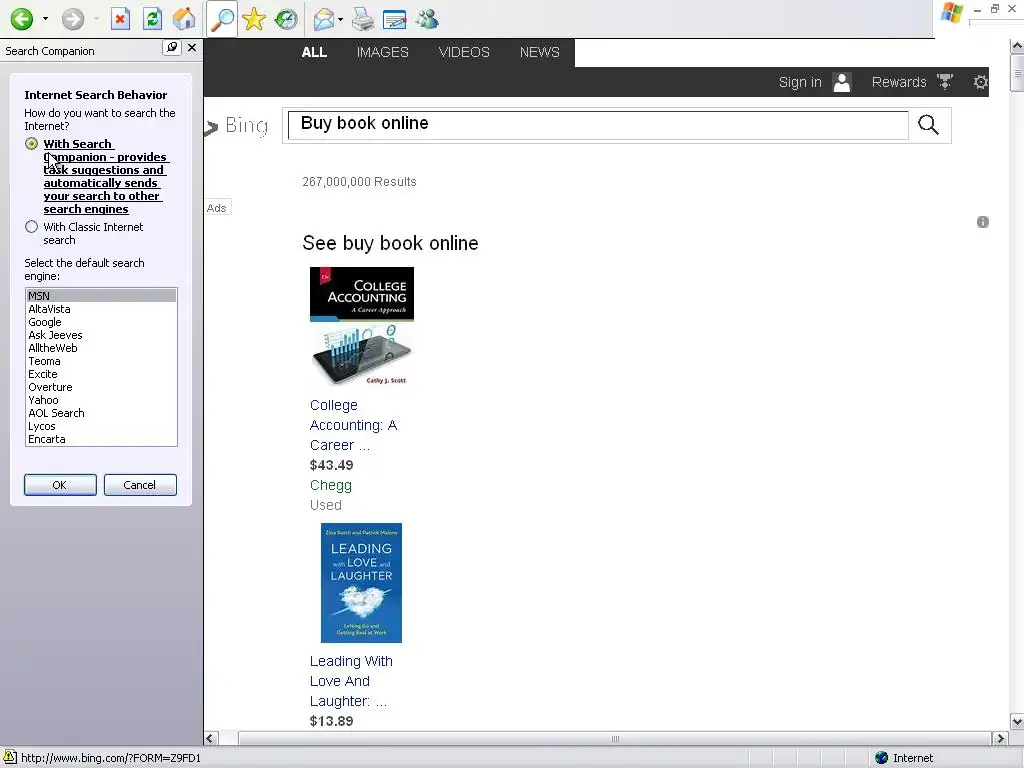Choose MSN in the search engine list
Screen dimensions: 1024x768
[101, 296]
